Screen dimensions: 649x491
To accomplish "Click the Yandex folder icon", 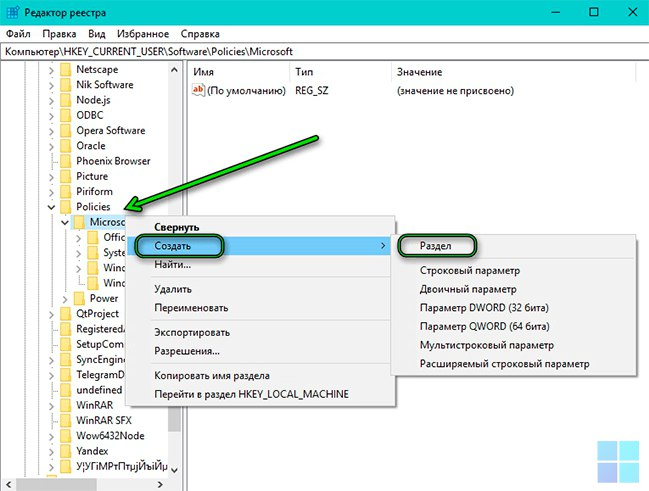I will (65, 451).
